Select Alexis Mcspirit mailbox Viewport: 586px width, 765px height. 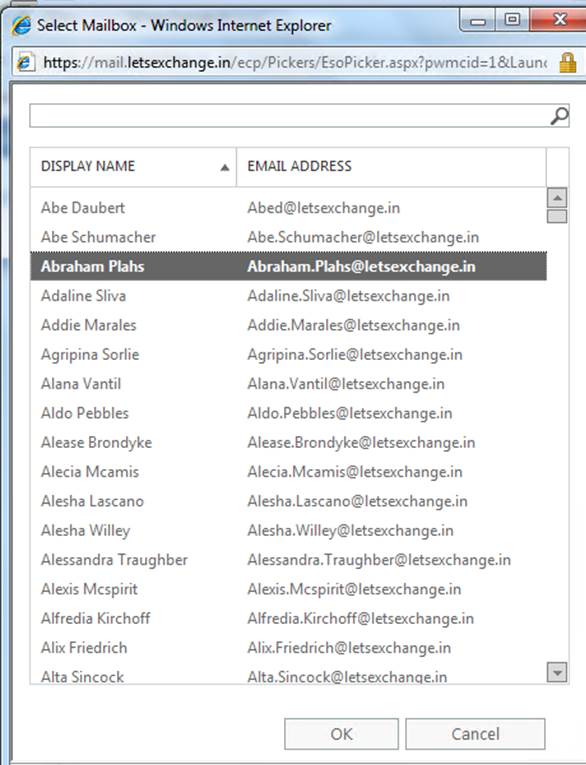click(288, 589)
